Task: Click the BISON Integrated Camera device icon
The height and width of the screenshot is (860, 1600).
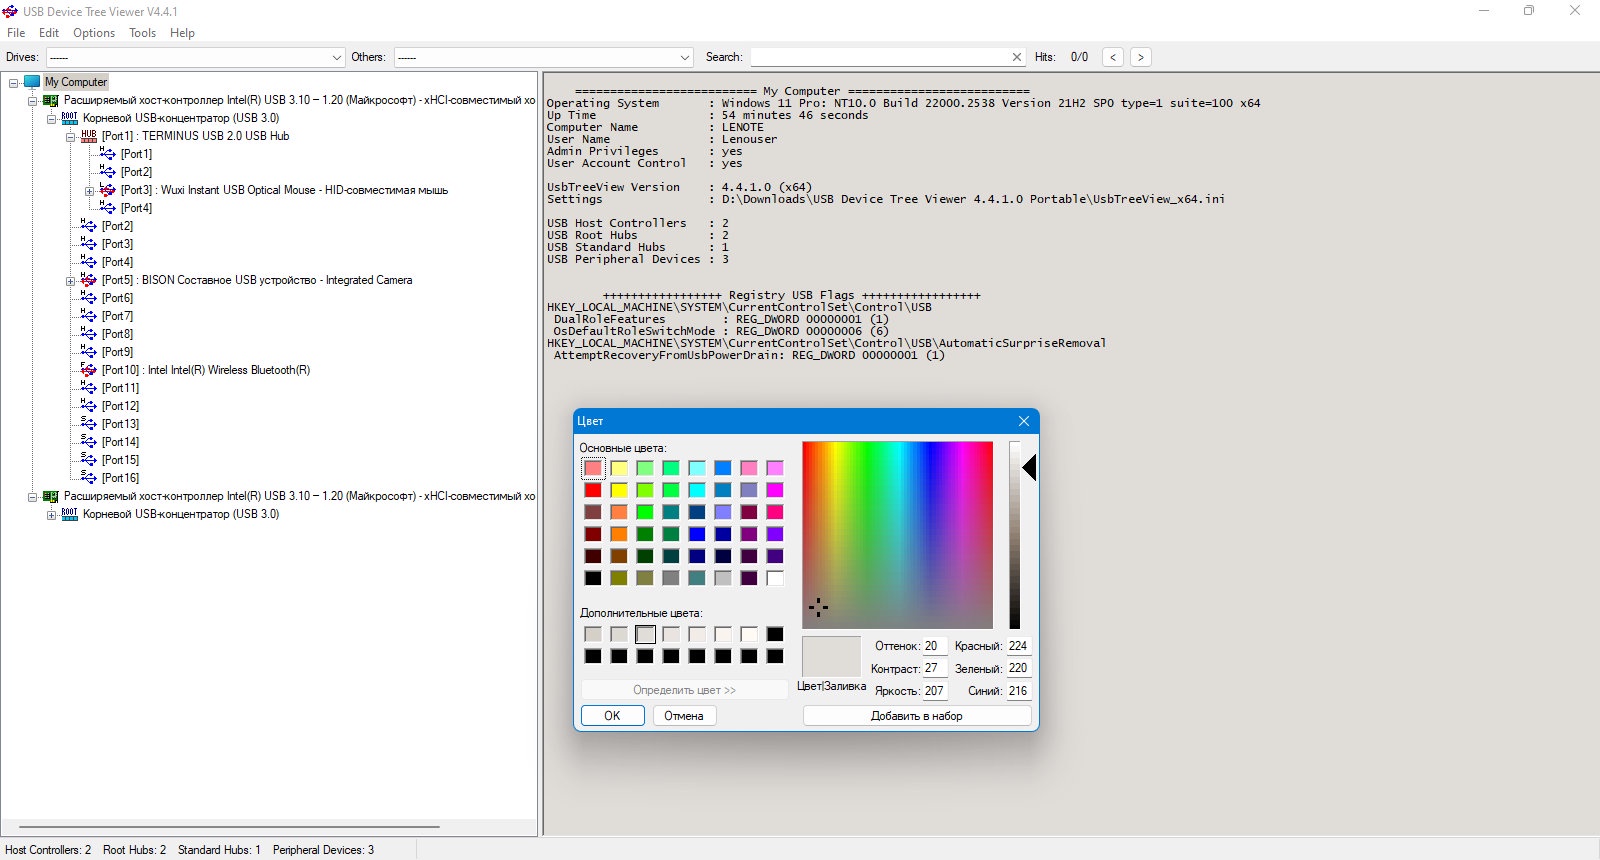Action: pyautogui.click(x=89, y=280)
